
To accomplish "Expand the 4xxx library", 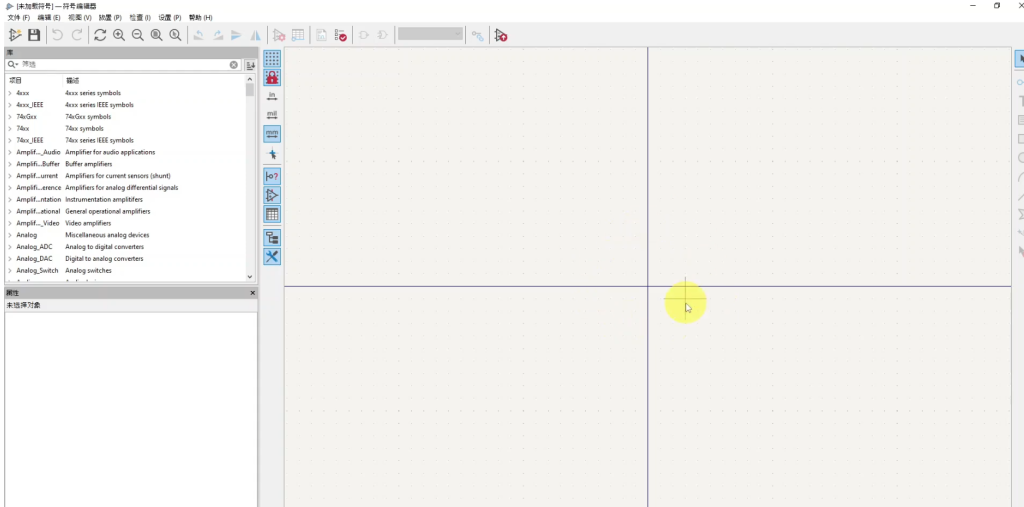I will point(10,93).
